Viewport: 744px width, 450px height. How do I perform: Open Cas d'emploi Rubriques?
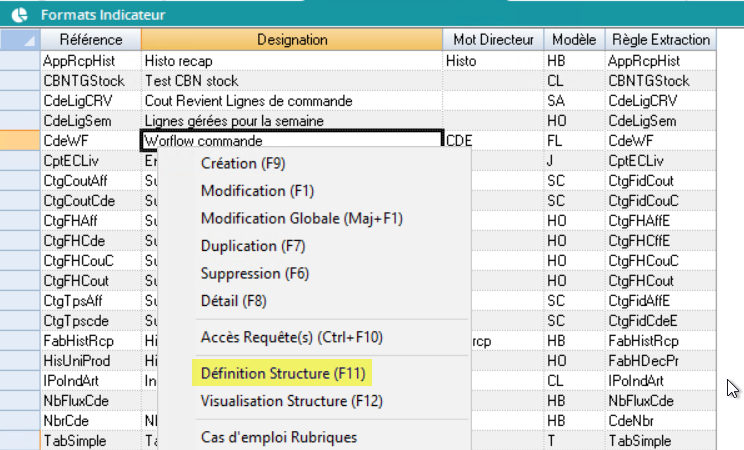coord(279,436)
